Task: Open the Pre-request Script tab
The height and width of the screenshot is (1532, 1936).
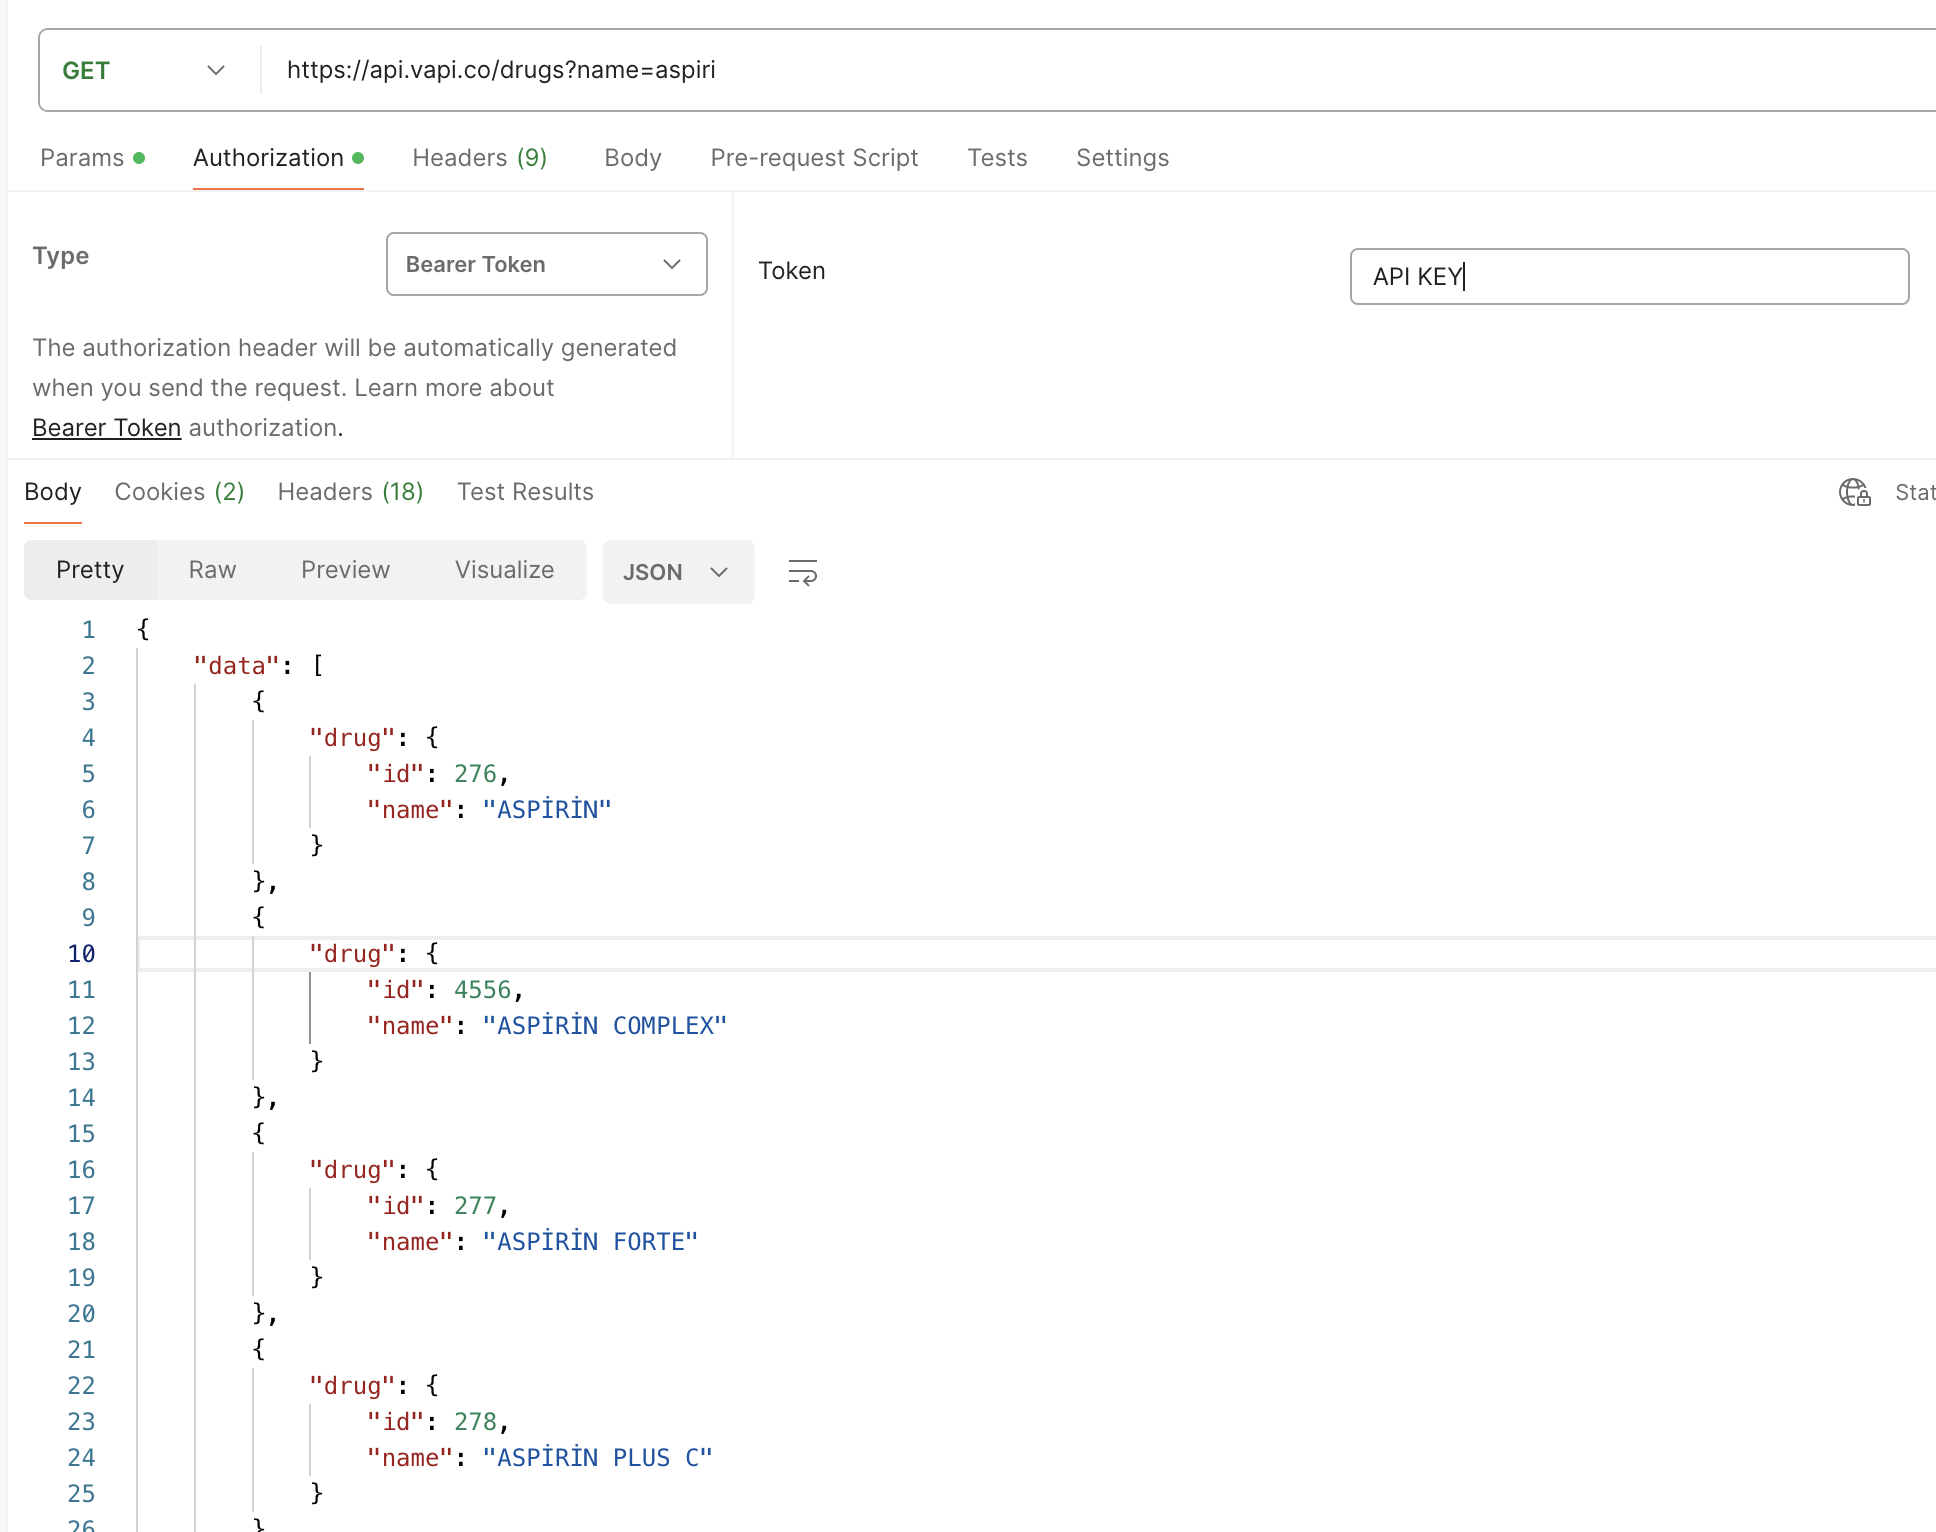Action: pos(814,158)
